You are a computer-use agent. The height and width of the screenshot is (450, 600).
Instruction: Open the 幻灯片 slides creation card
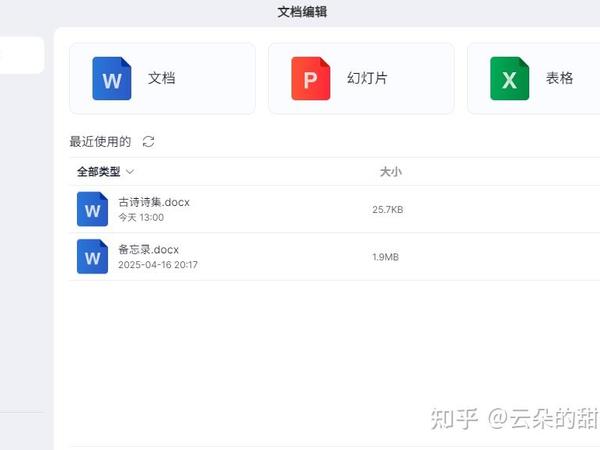pos(361,78)
